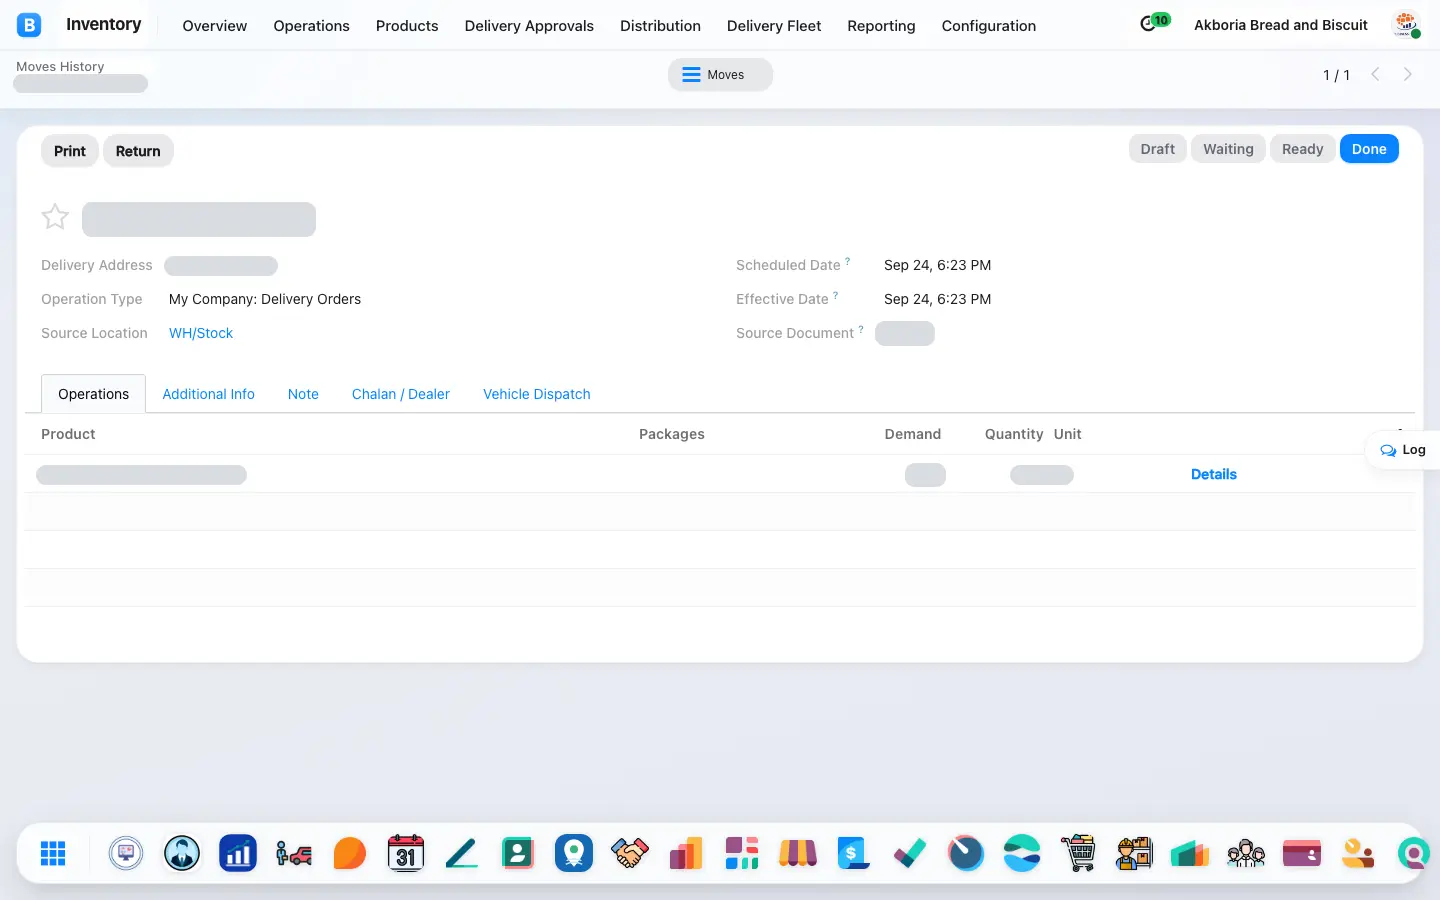Select the Done status stage

pos(1368,149)
